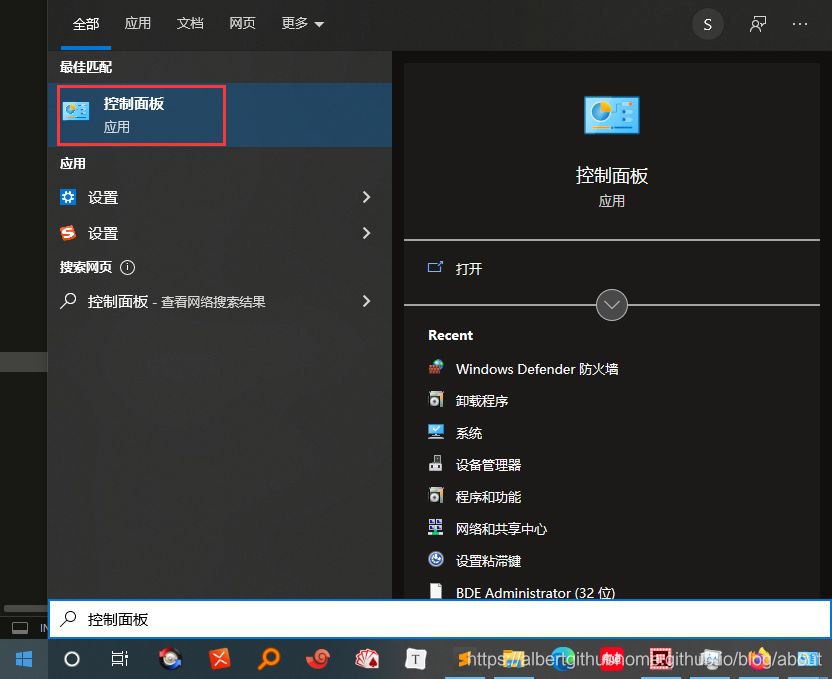The image size is (832, 679).
Task: Click the 打开 open icon
Action: coord(435,267)
